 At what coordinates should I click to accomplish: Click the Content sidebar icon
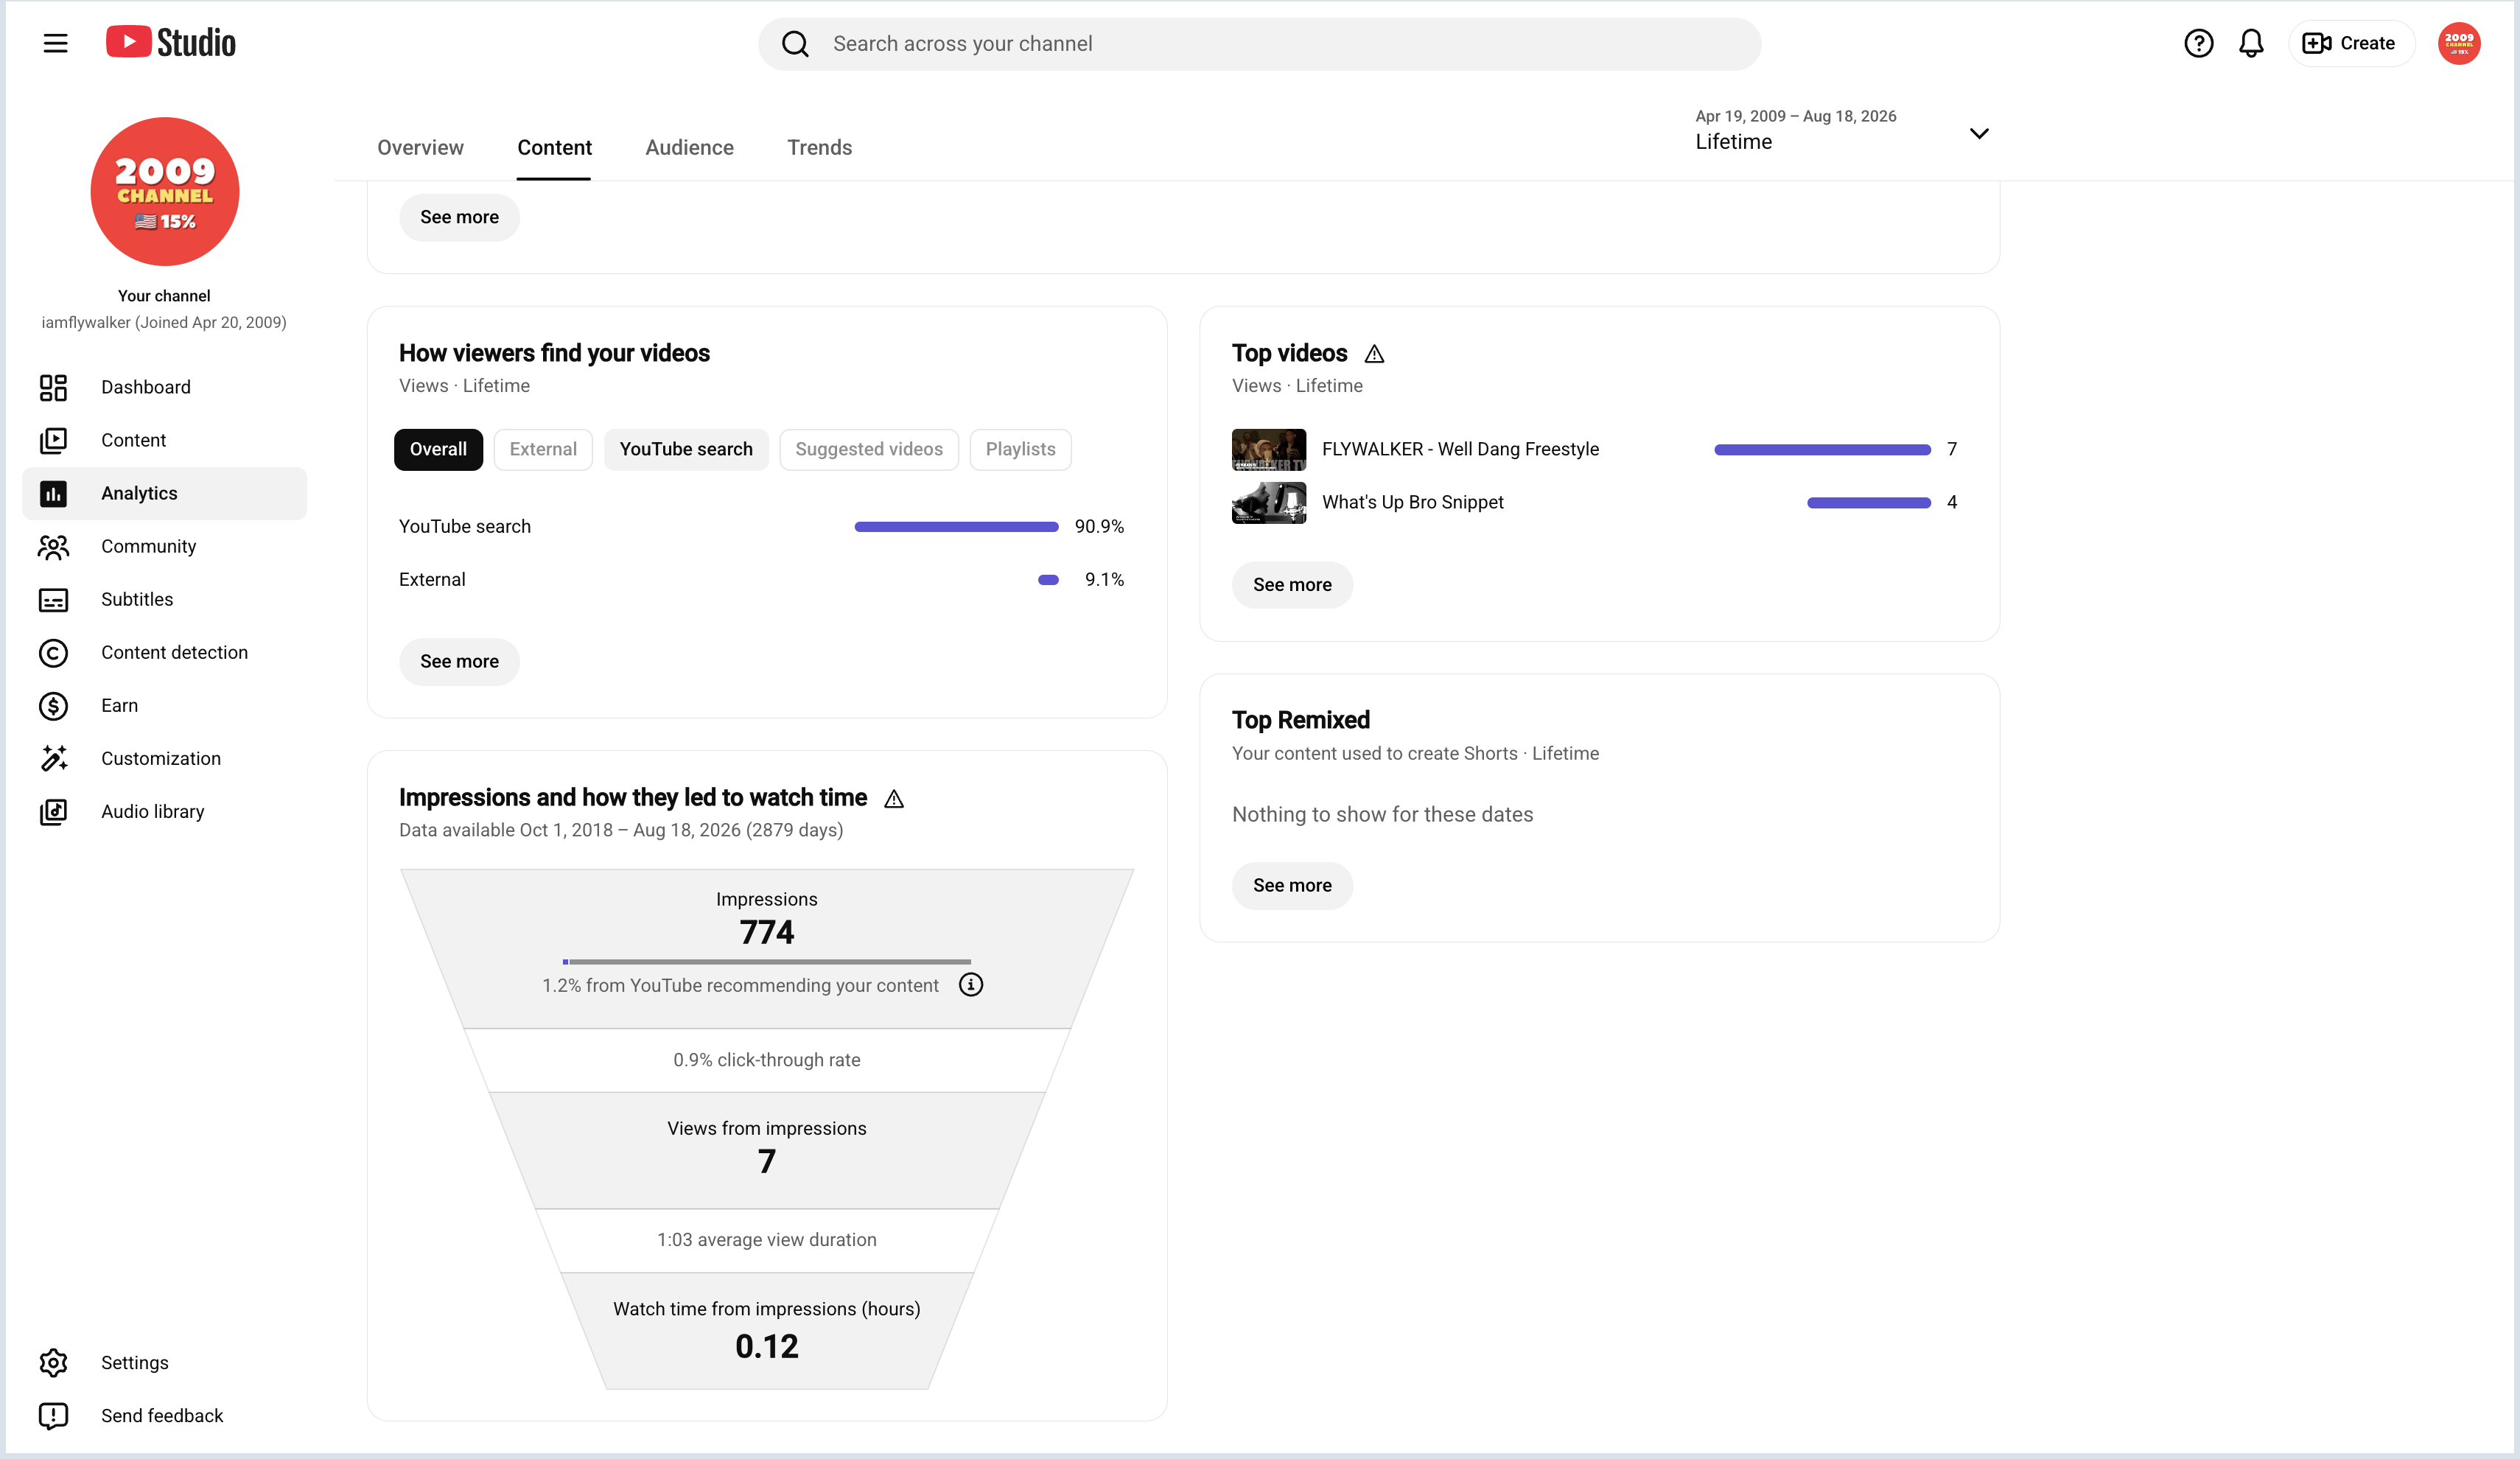[x=53, y=440]
